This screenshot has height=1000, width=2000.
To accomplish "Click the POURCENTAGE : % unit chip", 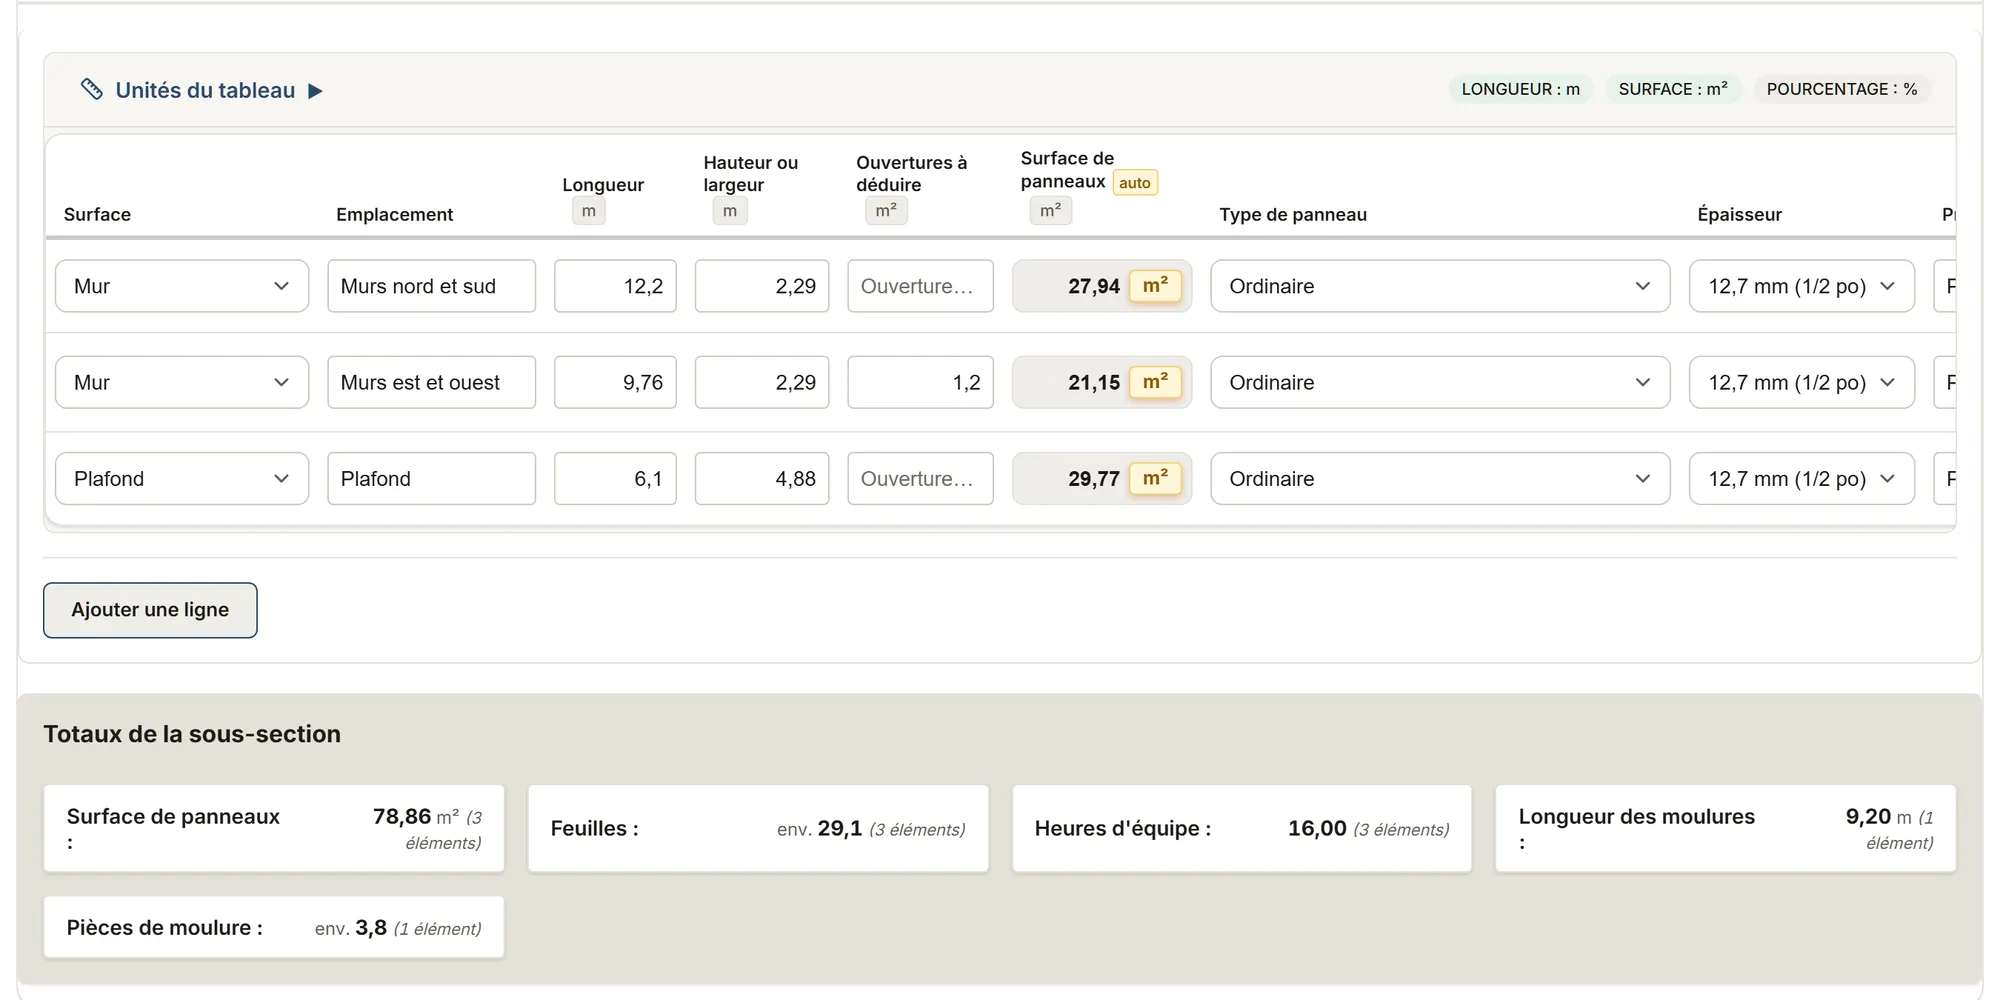I will click(1842, 89).
